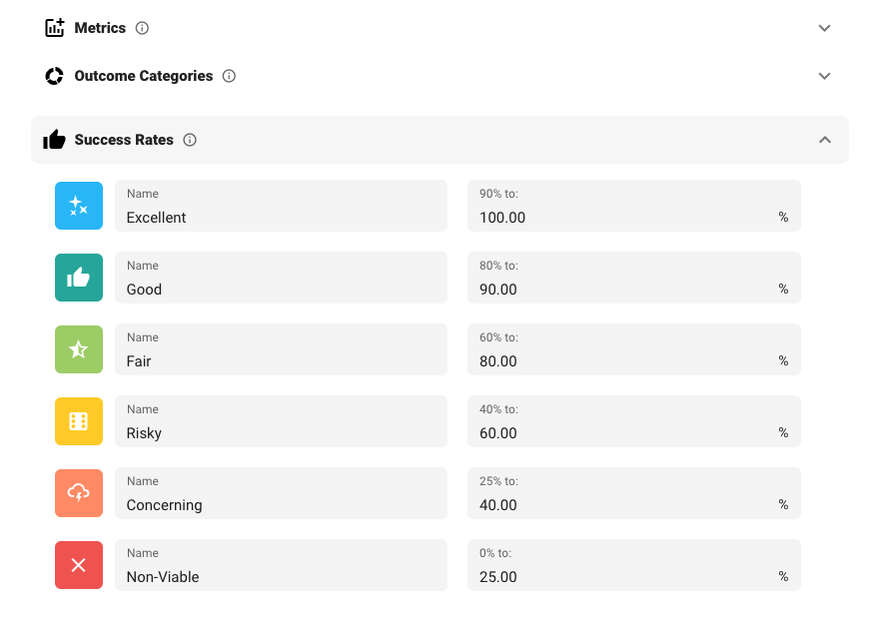Click the orange cloud icon for Concerning
The image size is (884, 619).
coord(78,494)
